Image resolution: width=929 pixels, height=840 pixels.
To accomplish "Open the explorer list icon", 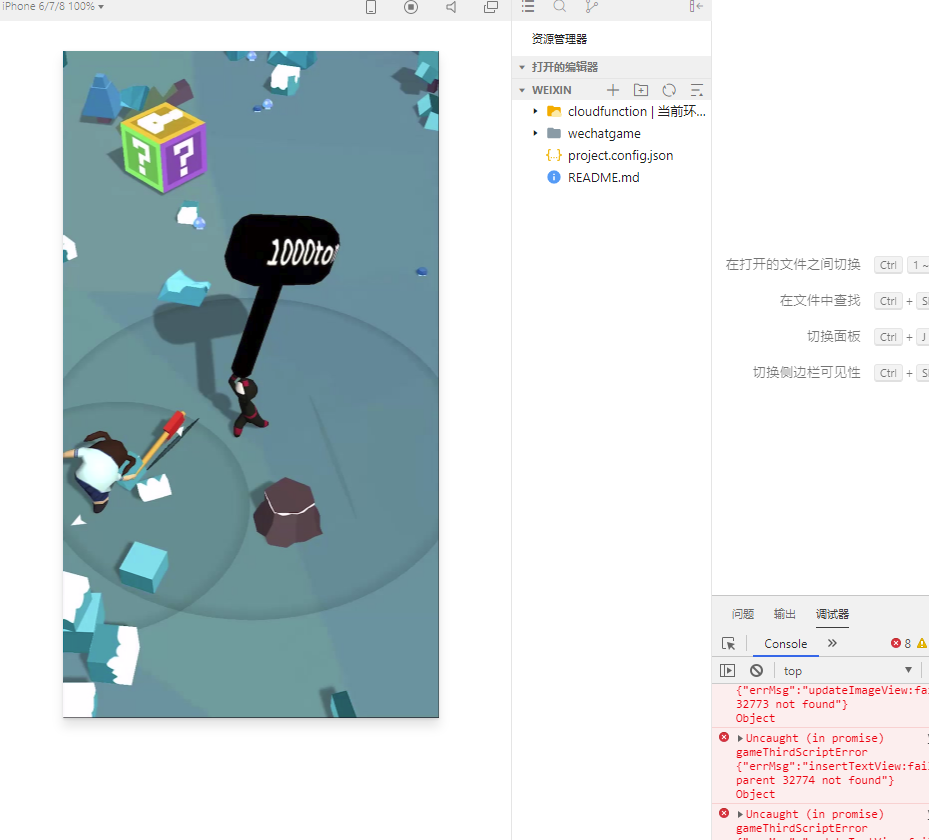I will (x=528, y=7).
